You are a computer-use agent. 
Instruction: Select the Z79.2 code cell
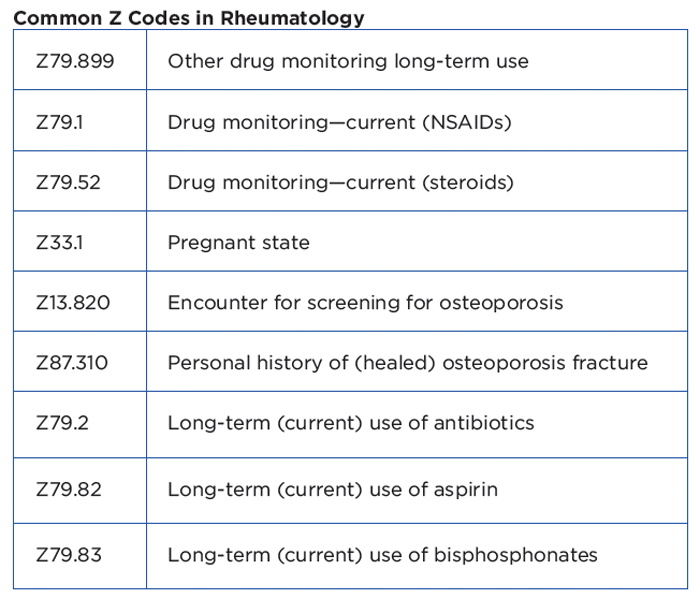pyautogui.click(x=62, y=422)
